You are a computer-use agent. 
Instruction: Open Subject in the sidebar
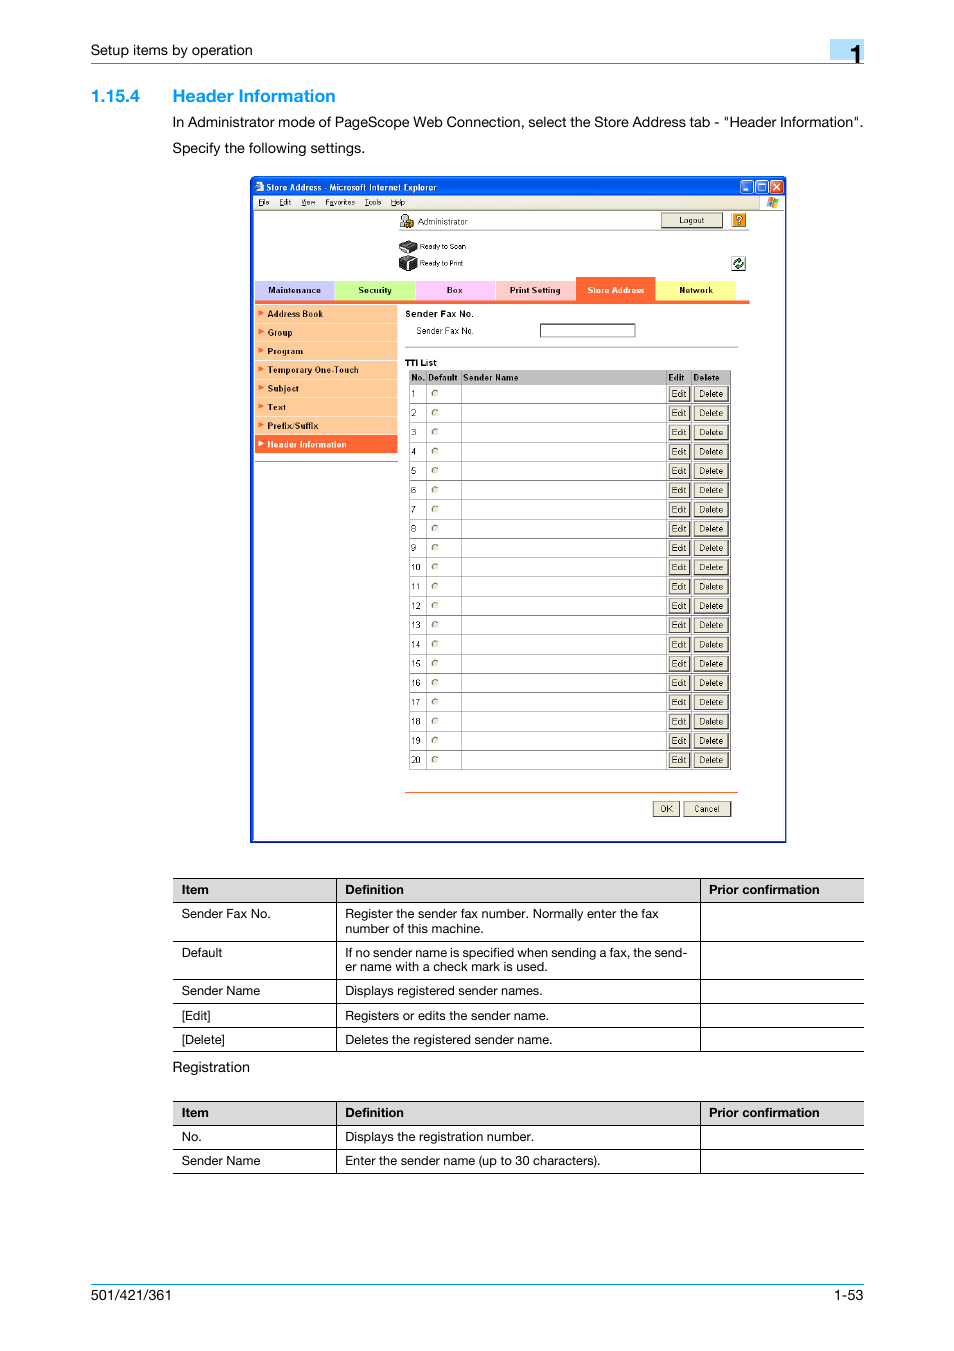[x=326, y=388]
